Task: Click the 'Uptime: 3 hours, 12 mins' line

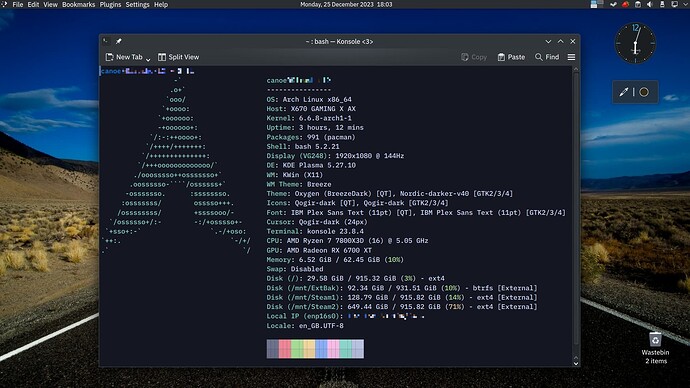Action: tap(315, 128)
